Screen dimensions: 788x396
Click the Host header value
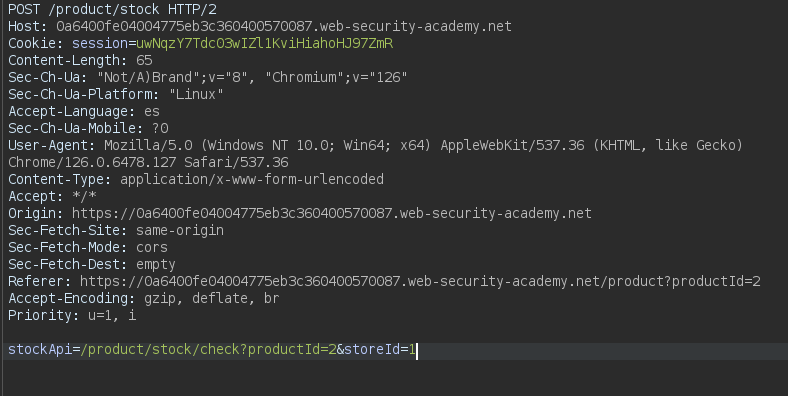point(284,26)
